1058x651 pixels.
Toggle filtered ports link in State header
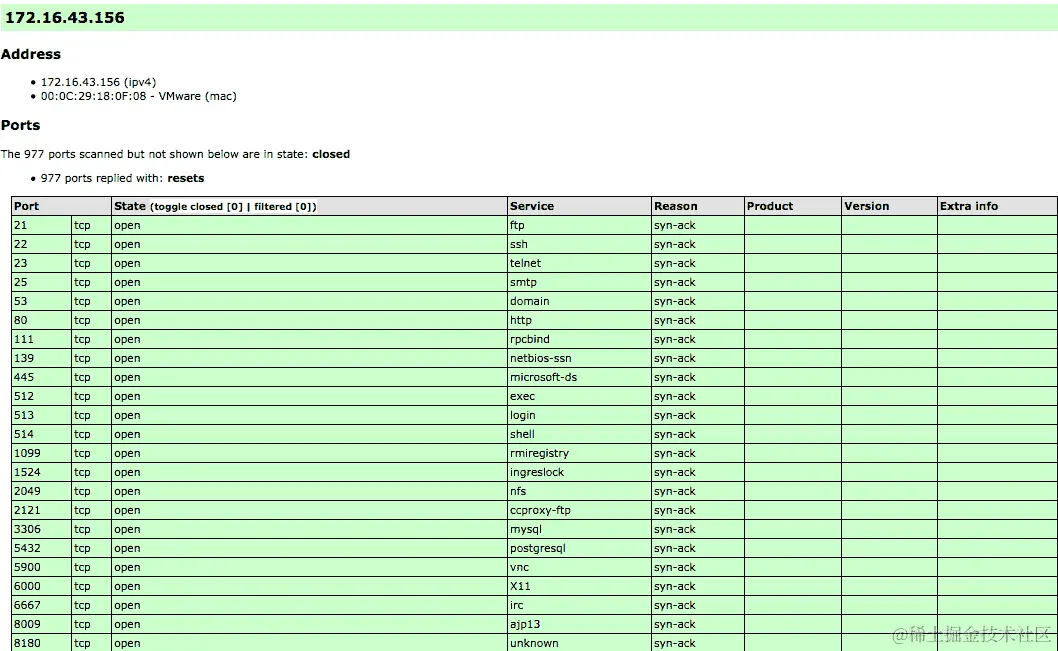282,206
